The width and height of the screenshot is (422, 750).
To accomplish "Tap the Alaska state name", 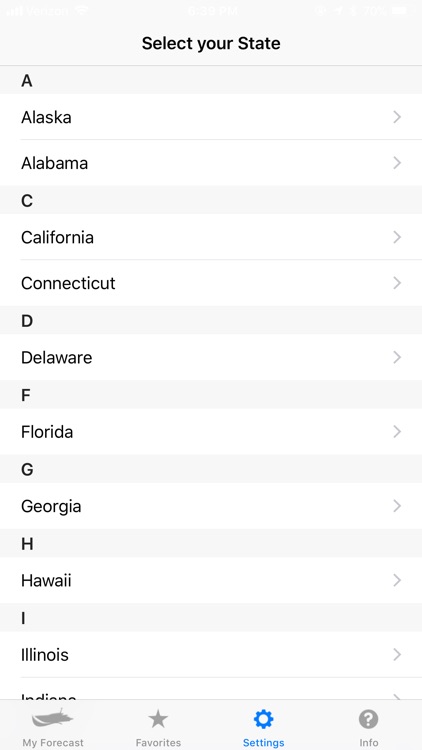I will [46, 117].
